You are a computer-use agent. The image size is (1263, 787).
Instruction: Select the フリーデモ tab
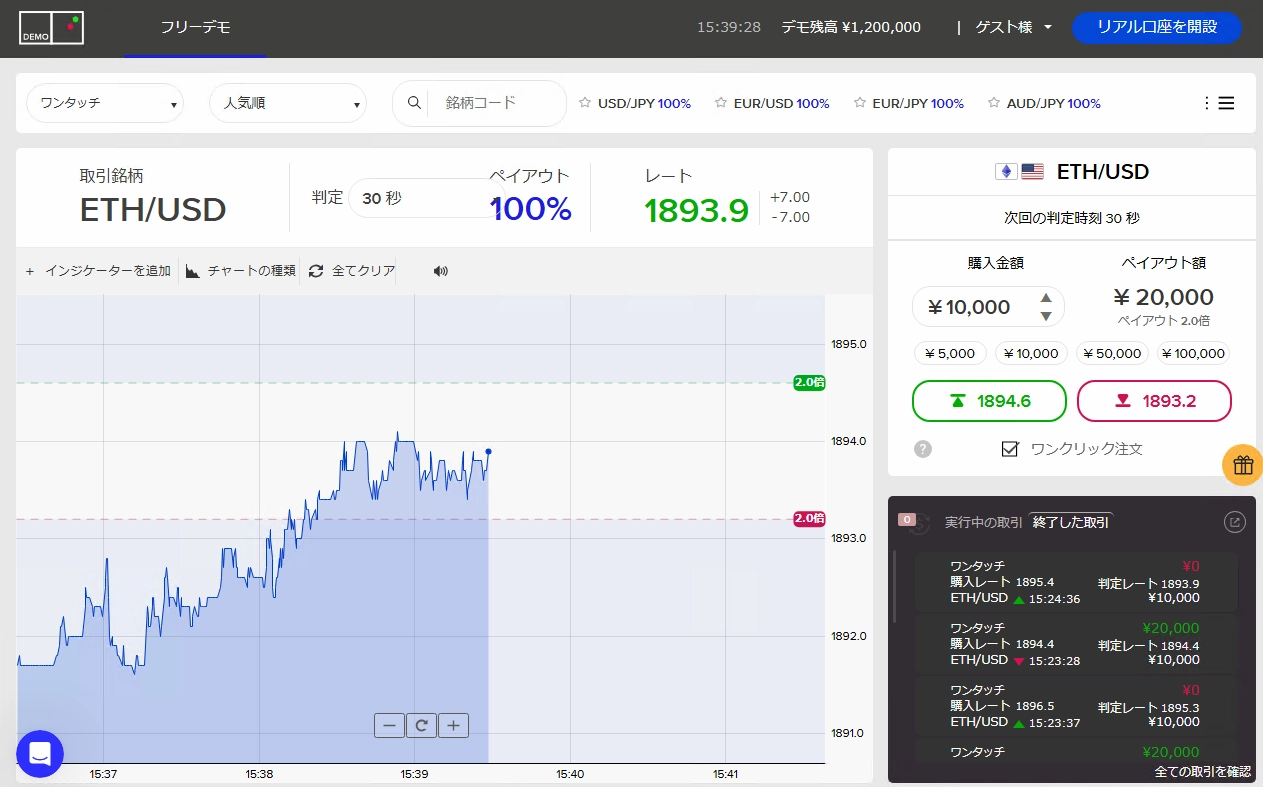(196, 27)
